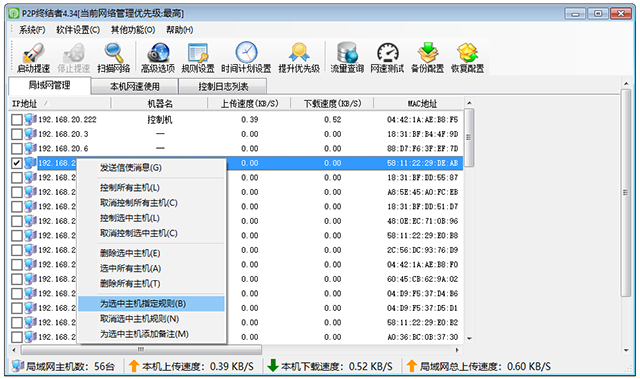This screenshot has height=379, width=640.
Task: Sort by the IP地址 column header
Action: click(60, 104)
